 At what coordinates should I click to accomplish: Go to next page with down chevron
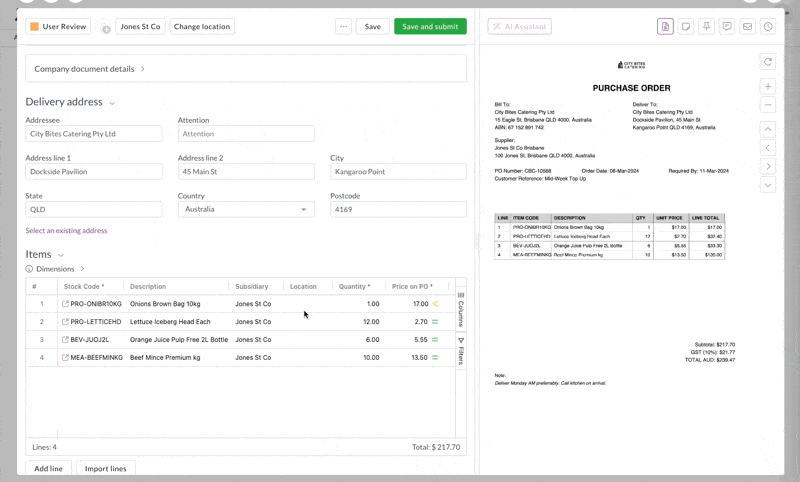coord(768,185)
